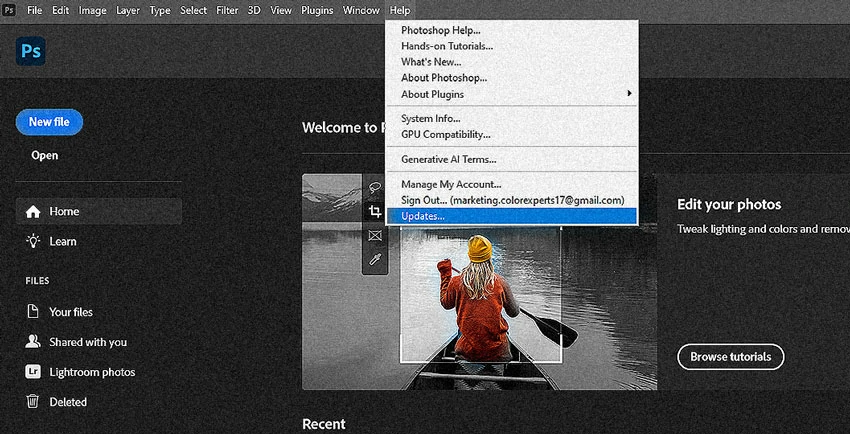Viewport: 850px width, 434px height.
Task: Click the Recent section heading
Action: coord(324,424)
